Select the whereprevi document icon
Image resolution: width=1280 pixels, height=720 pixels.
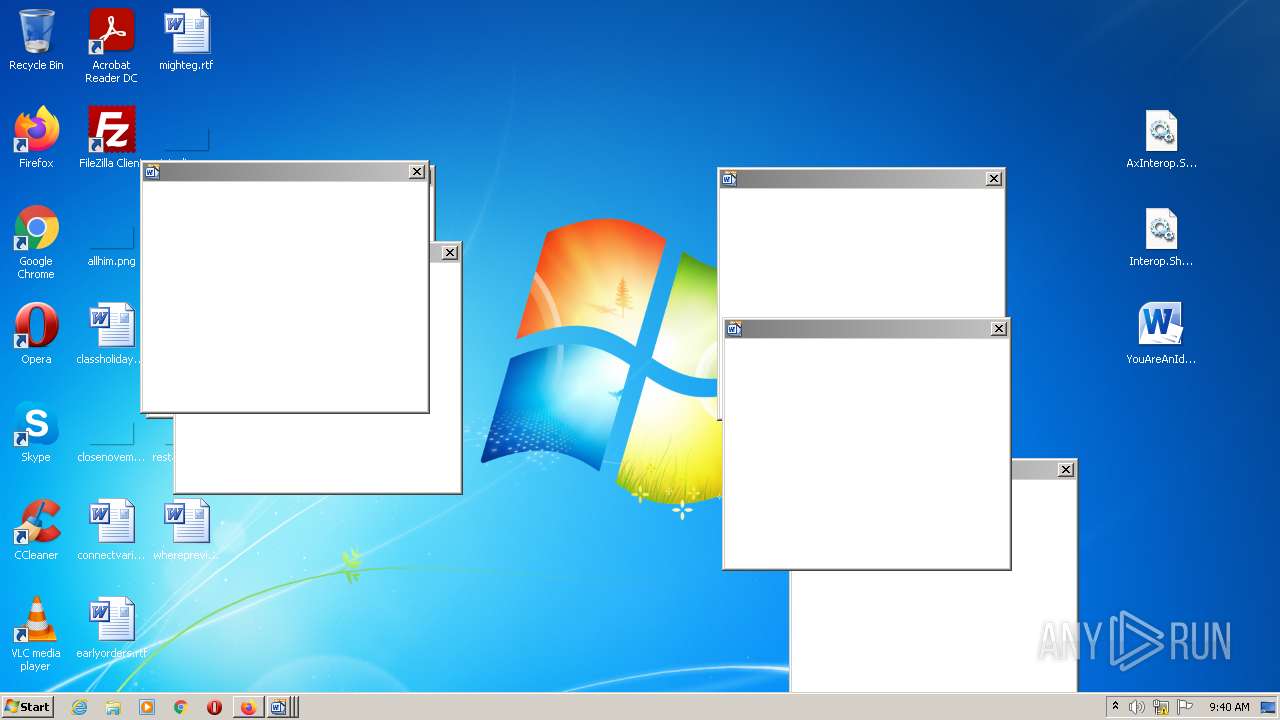[186, 530]
